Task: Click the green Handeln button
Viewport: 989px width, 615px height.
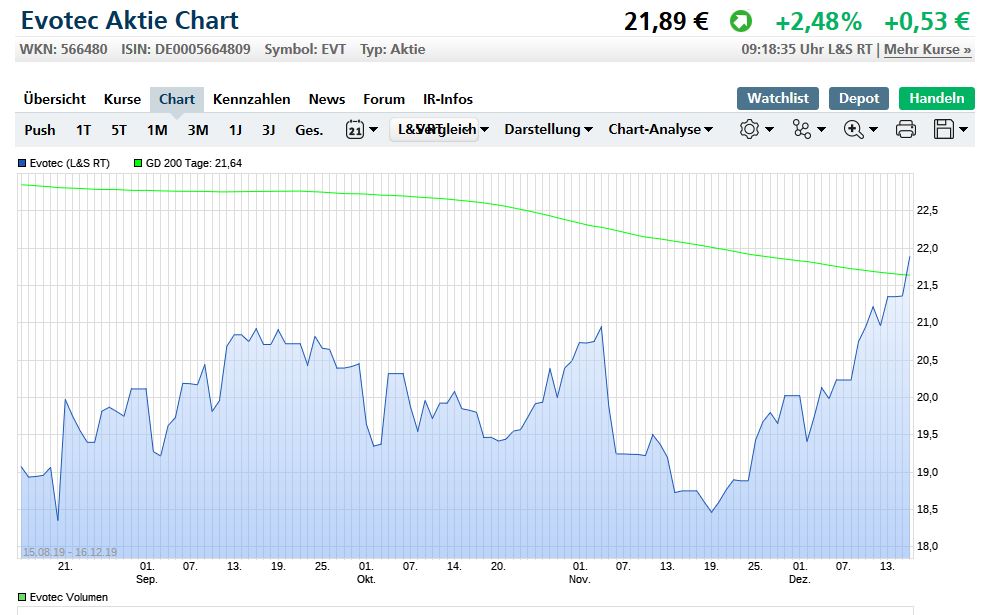Action: point(936,98)
